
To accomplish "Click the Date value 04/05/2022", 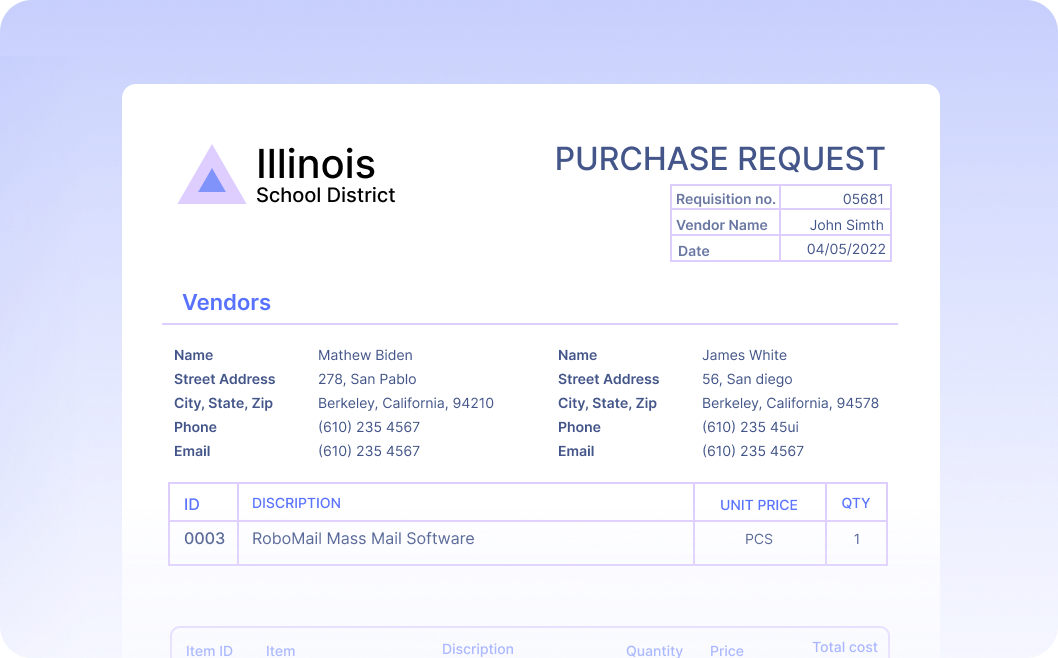I will click(847, 250).
